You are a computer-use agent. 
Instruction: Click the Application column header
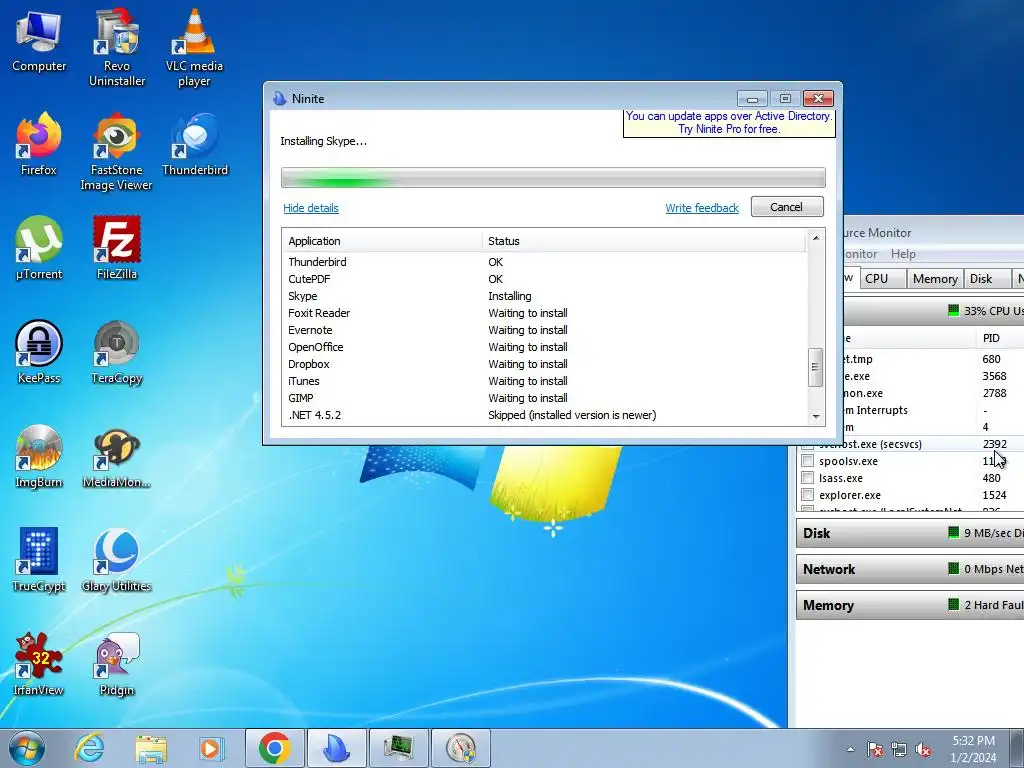coord(382,241)
